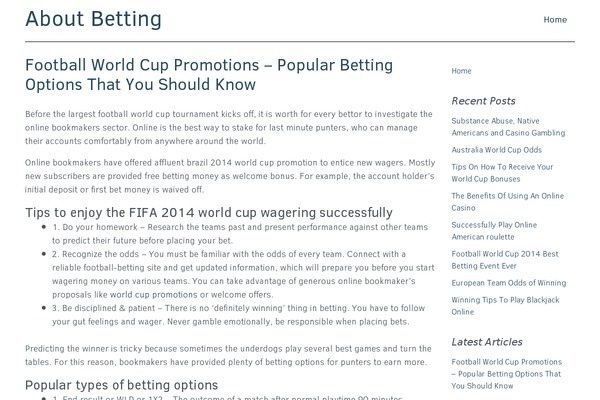
Task: Follow the 'world cup promotions' inline link
Action: [153, 295]
